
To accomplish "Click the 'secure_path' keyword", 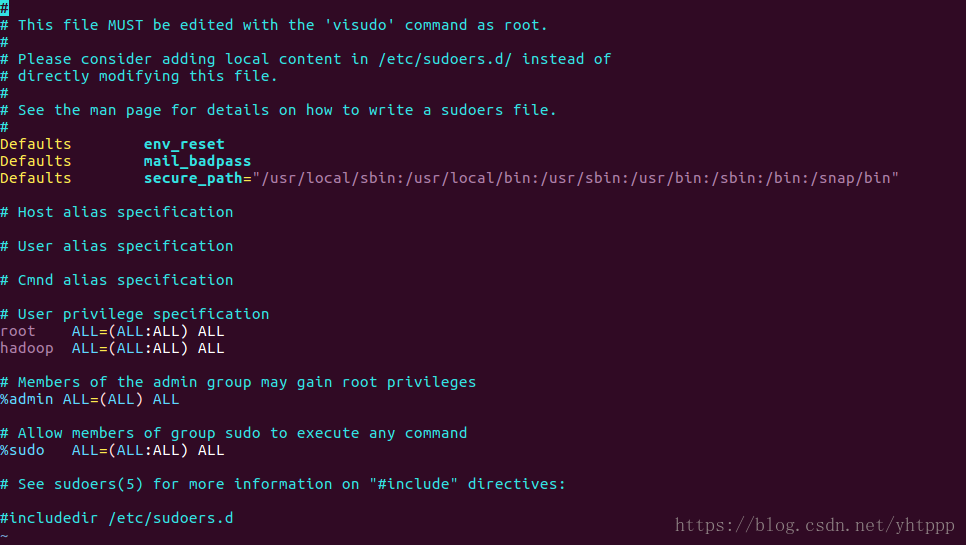I will click(x=193, y=178).
